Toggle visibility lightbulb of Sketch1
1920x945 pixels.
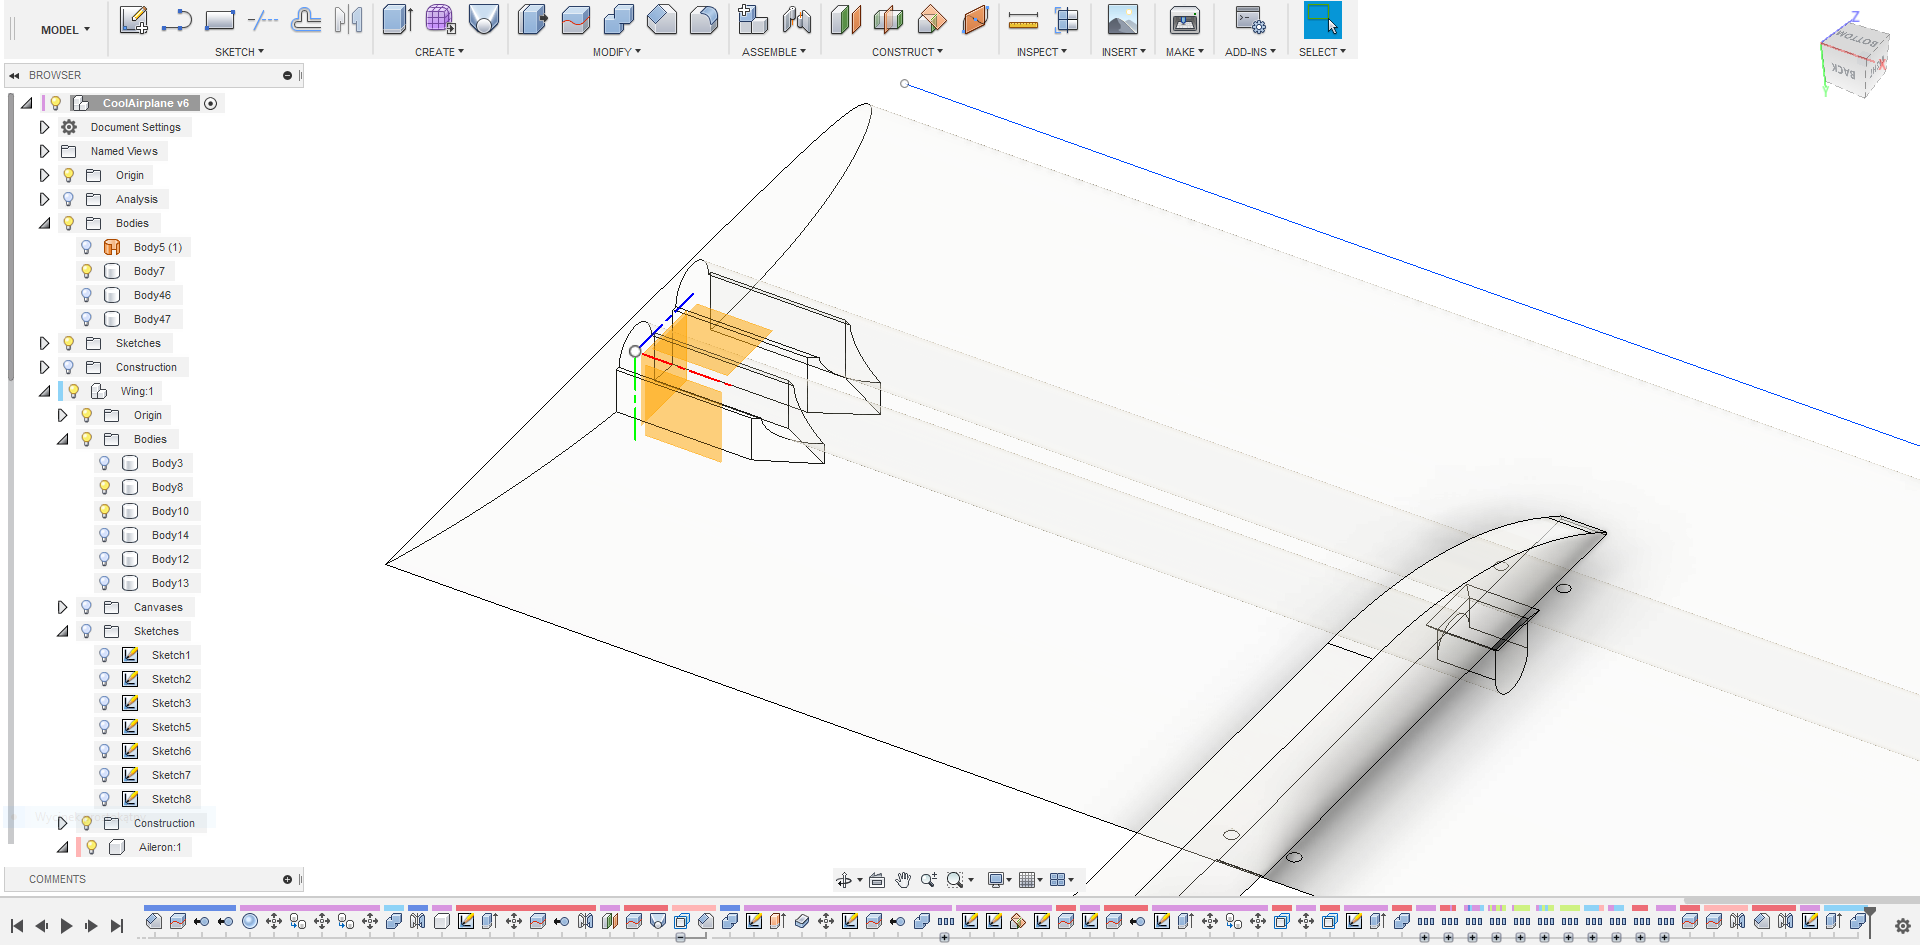tap(104, 655)
